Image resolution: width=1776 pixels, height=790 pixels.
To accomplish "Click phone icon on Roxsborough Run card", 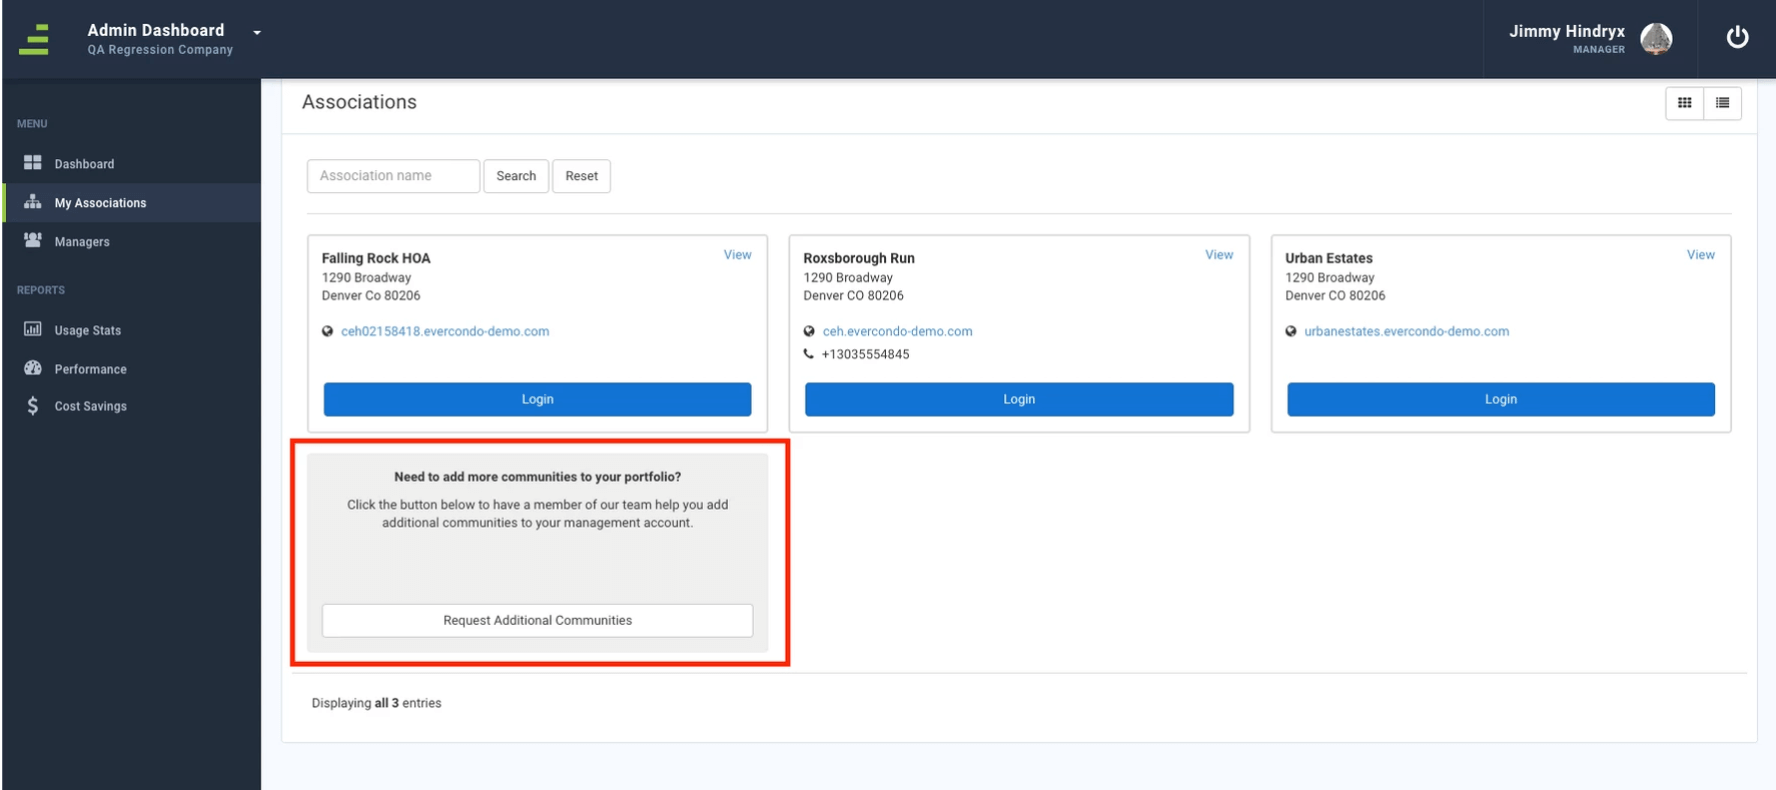I will click(809, 354).
